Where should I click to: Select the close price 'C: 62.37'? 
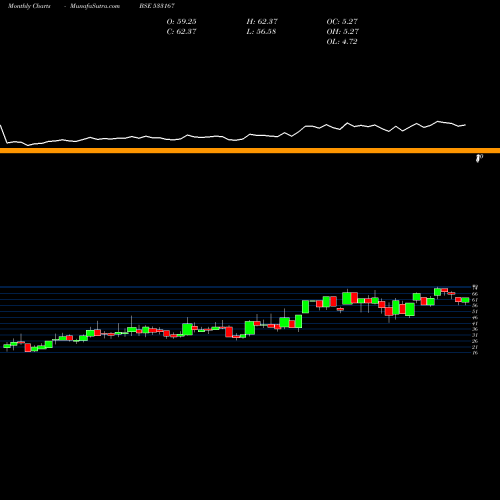click(181, 31)
